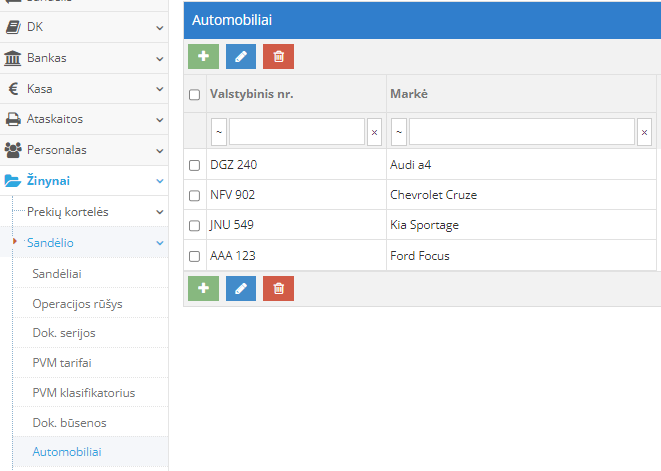The width and height of the screenshot is (661, 471).
Task: Toggle the select-all checkbox in table header
Action: tap(195, 94)
